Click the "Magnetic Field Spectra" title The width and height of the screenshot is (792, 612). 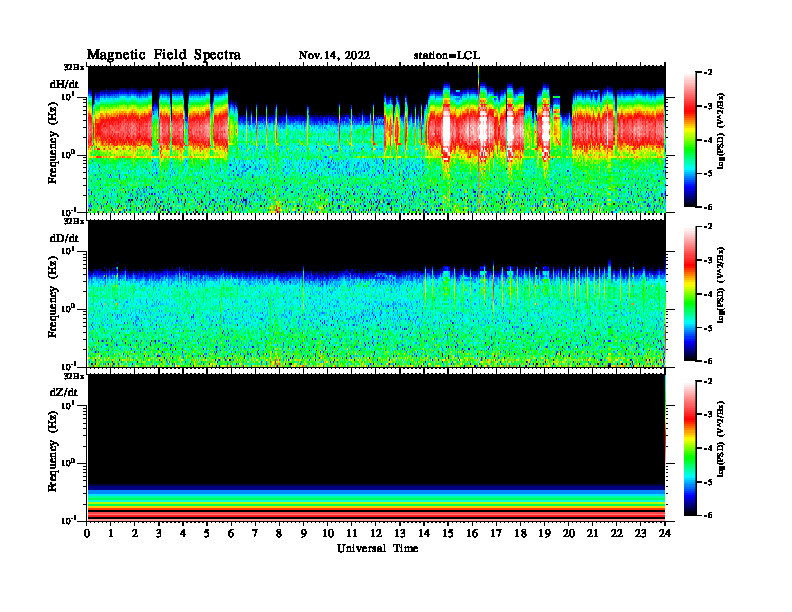tap(164, 55)
